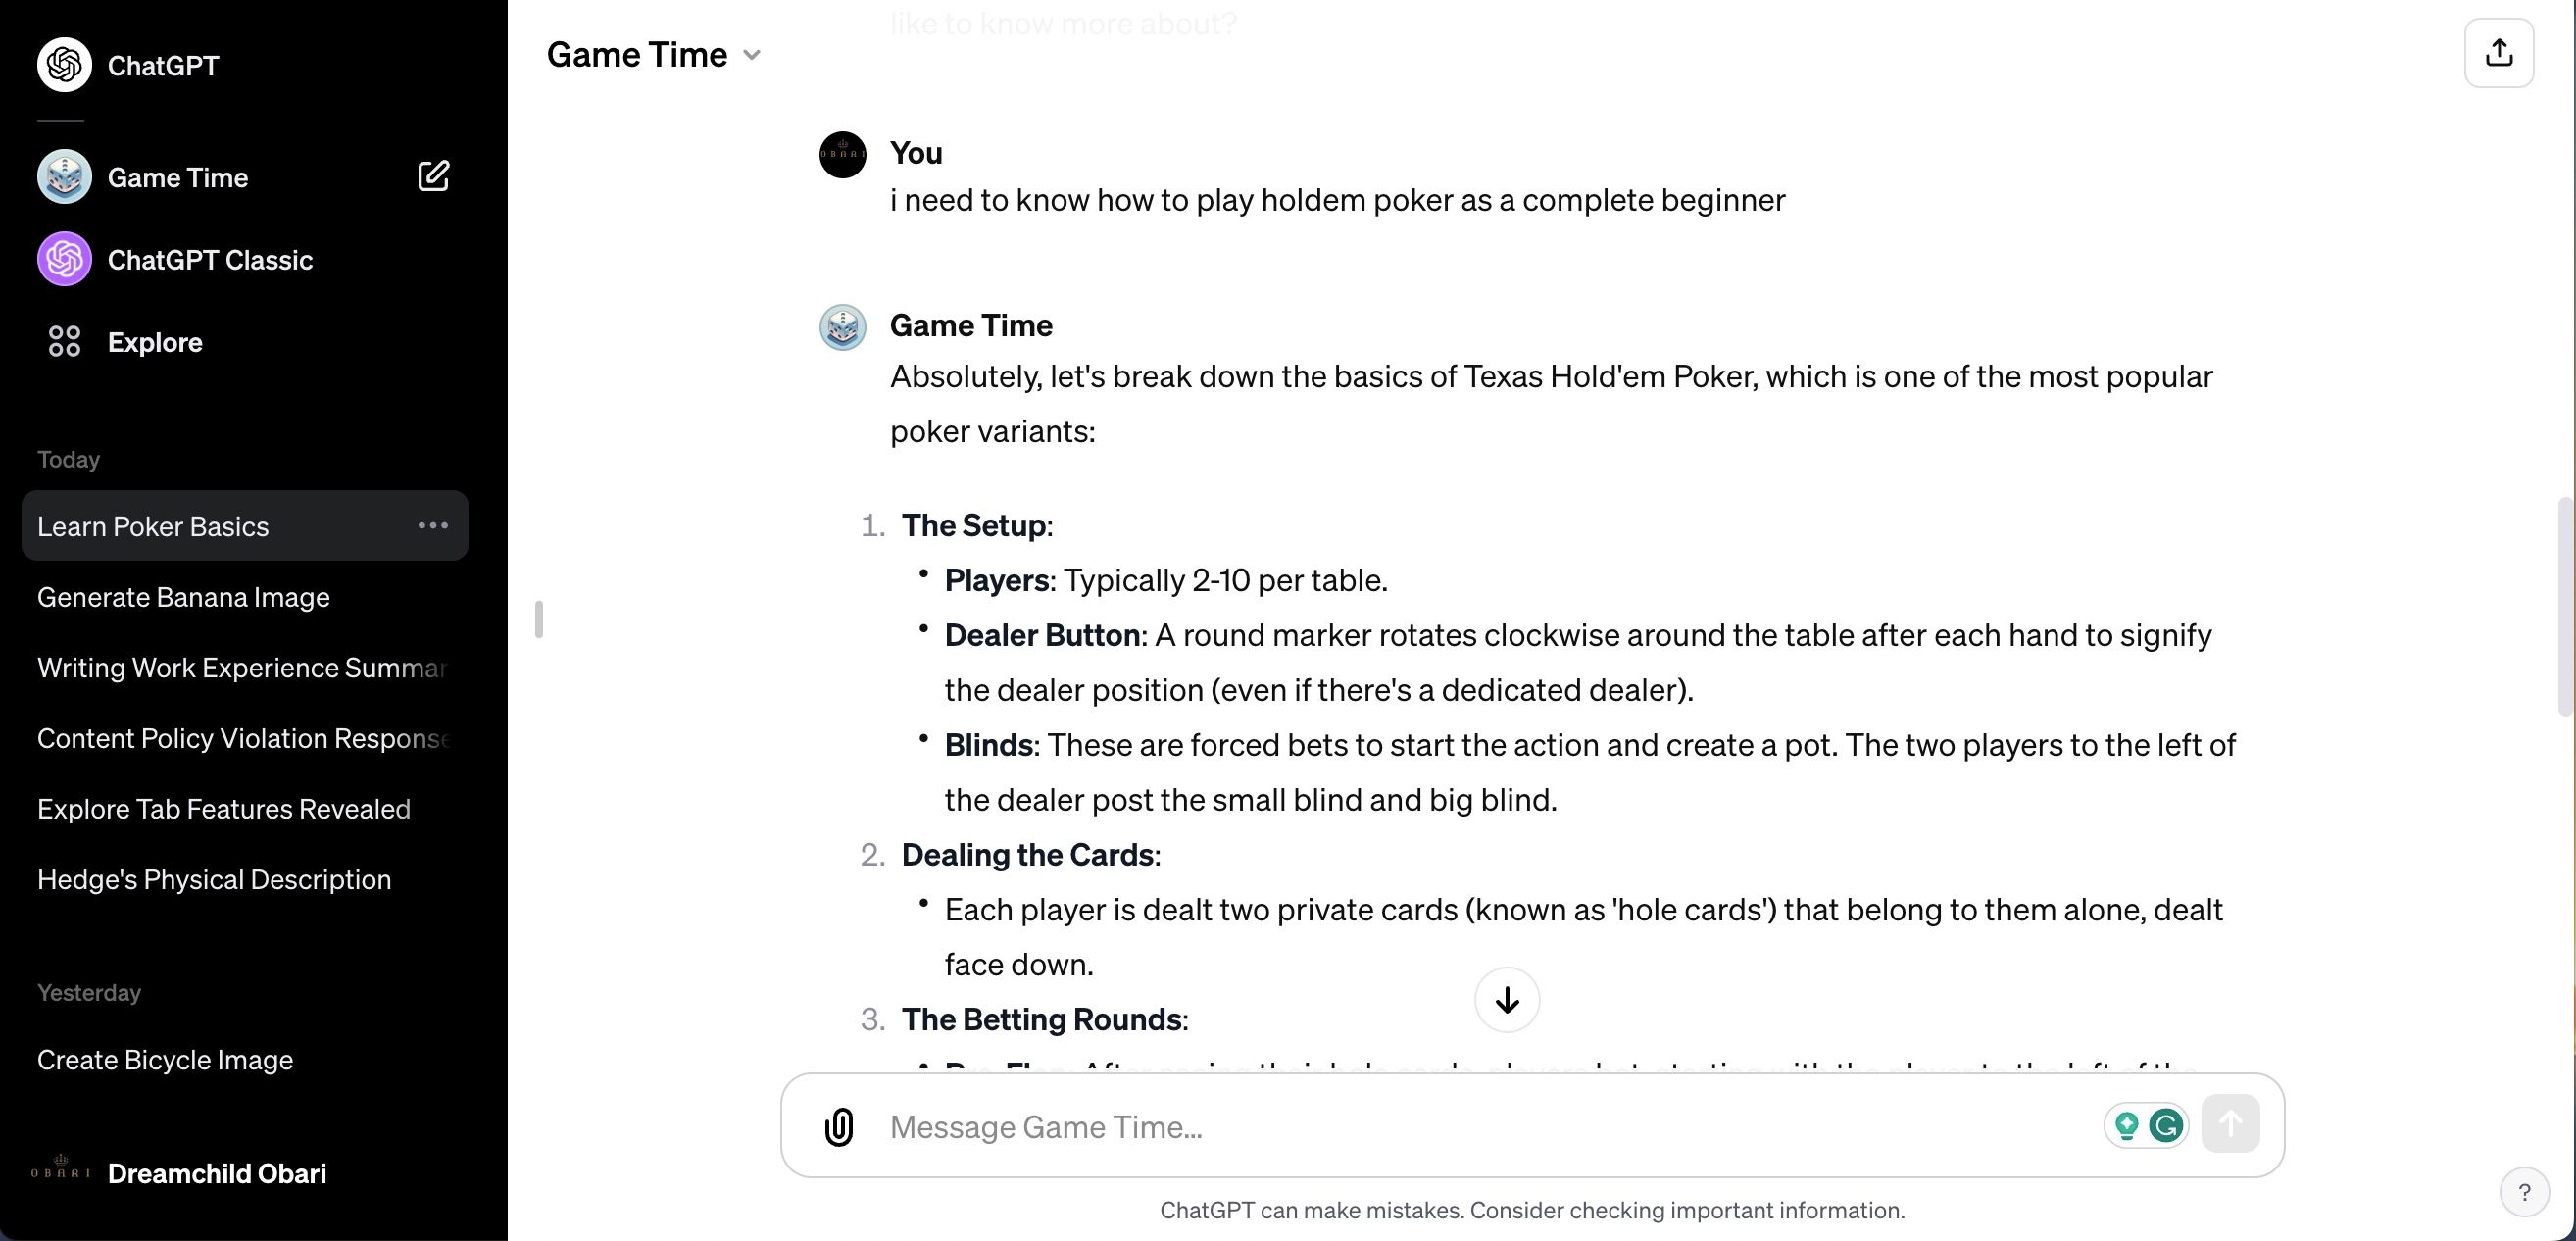Expand the ChatGPT header menu

click(128, 64)
